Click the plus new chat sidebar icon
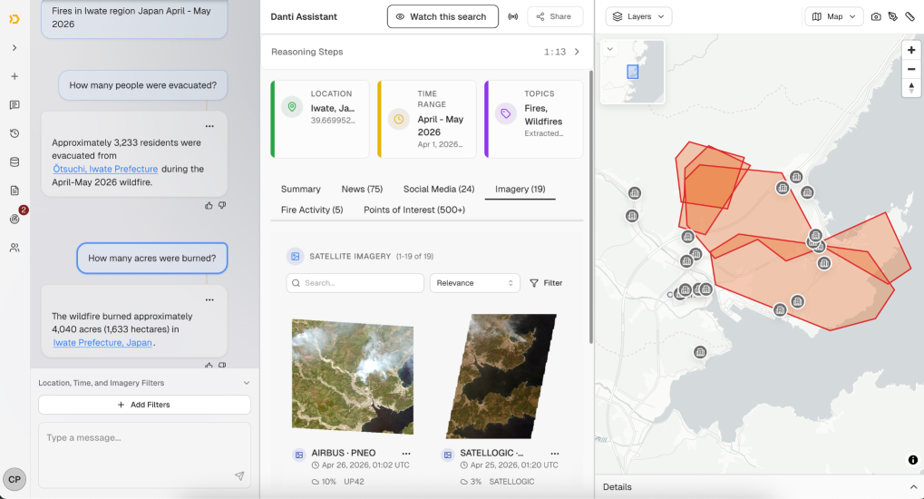Screen dimensions: 924x499 (15, 76)
